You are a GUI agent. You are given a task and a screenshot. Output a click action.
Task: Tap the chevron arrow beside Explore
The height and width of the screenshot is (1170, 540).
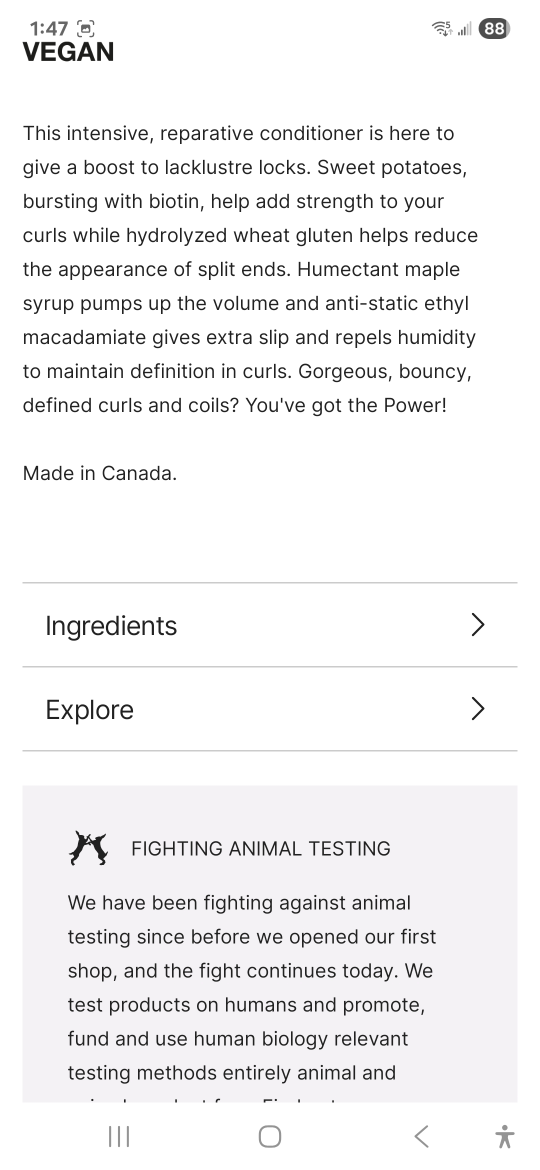coord(478,709)
